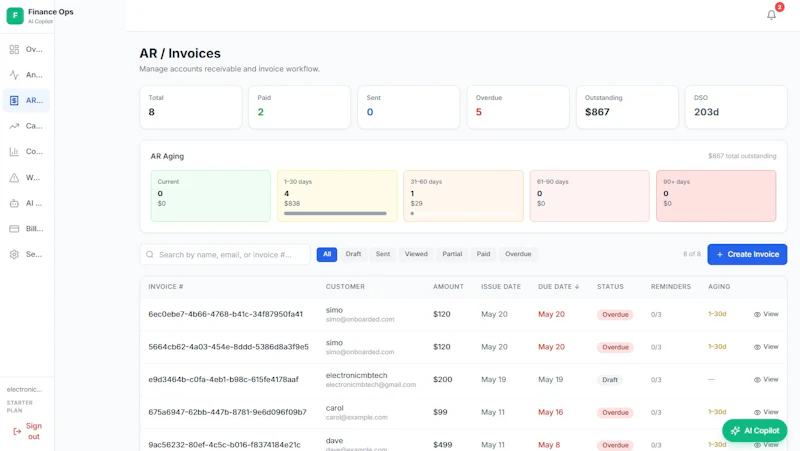The height and width of the screenshot is (451, 800).
Task: Click the Sent stat card
Action: point(409,107)
